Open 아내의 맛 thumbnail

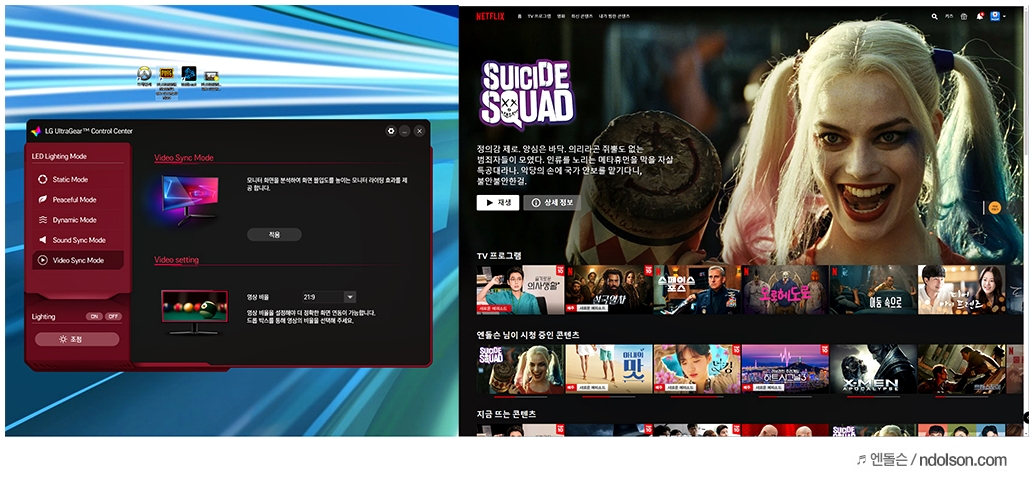[x=609, y=369]
